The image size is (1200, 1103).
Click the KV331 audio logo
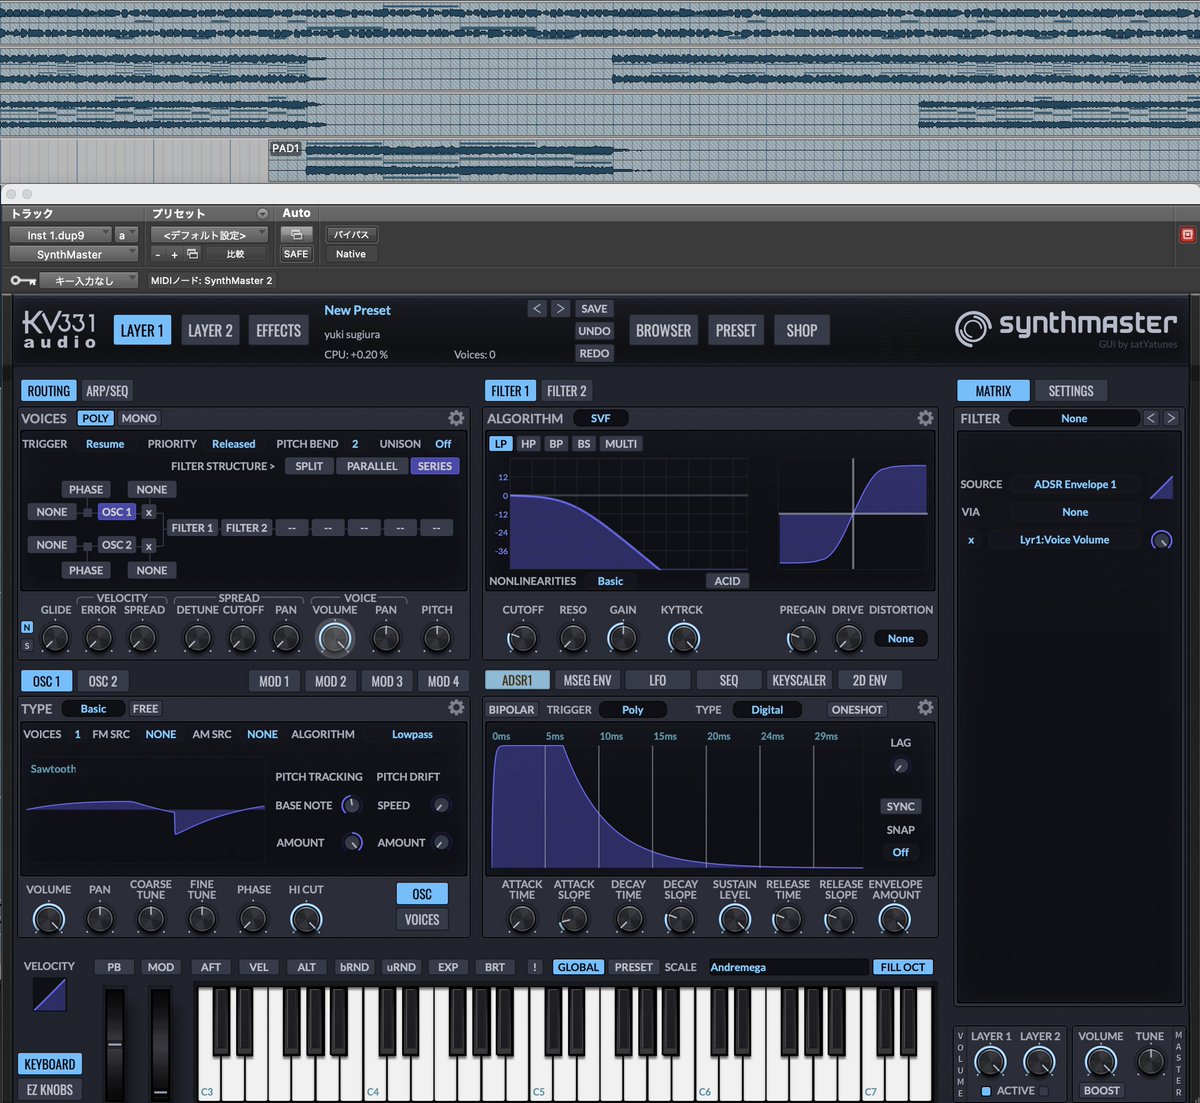pyautogui.click(x=60, y=329)
